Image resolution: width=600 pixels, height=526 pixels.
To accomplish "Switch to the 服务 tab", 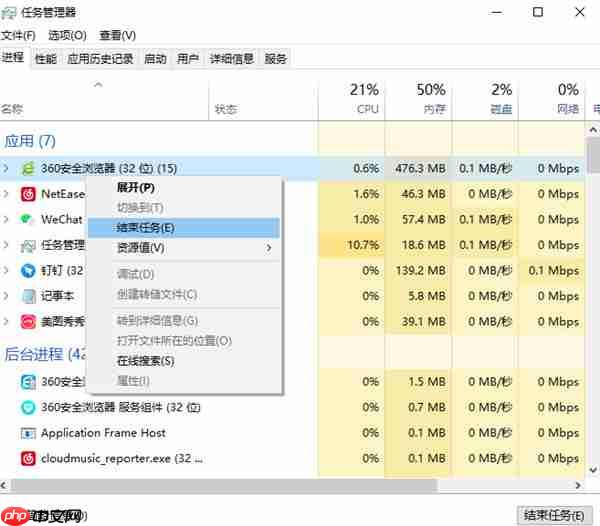I will pyautogui.click(x=276, y=59).
